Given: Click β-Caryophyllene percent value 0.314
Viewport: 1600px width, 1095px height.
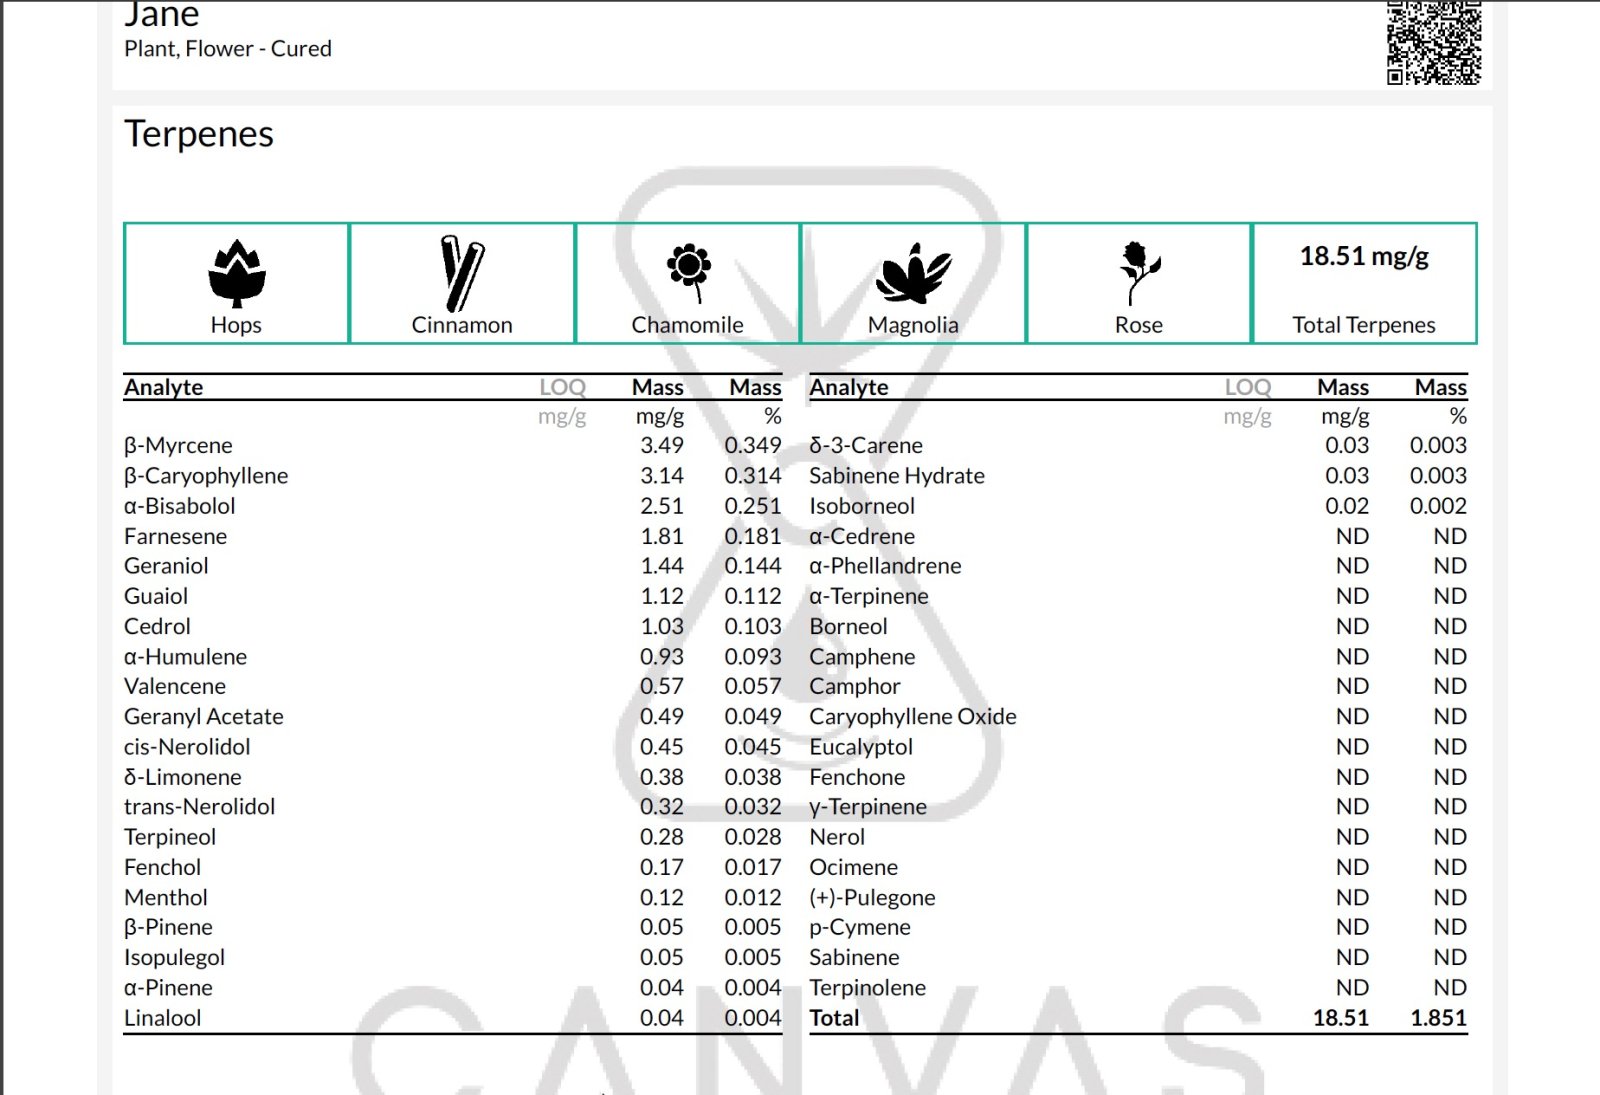Looking at the screenshot, I should tap(753, 476).
